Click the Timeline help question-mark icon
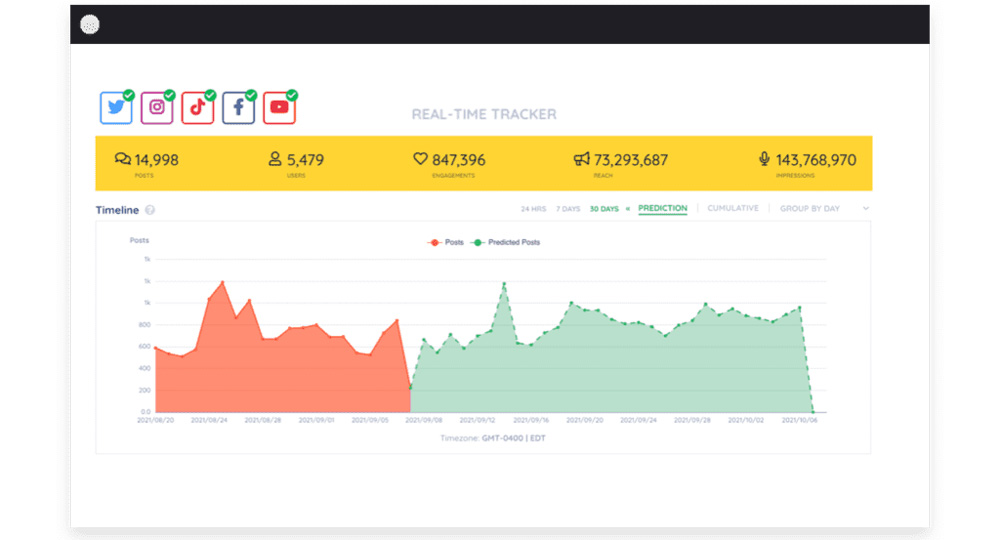The image size is (1000, 540). [150, 210]
